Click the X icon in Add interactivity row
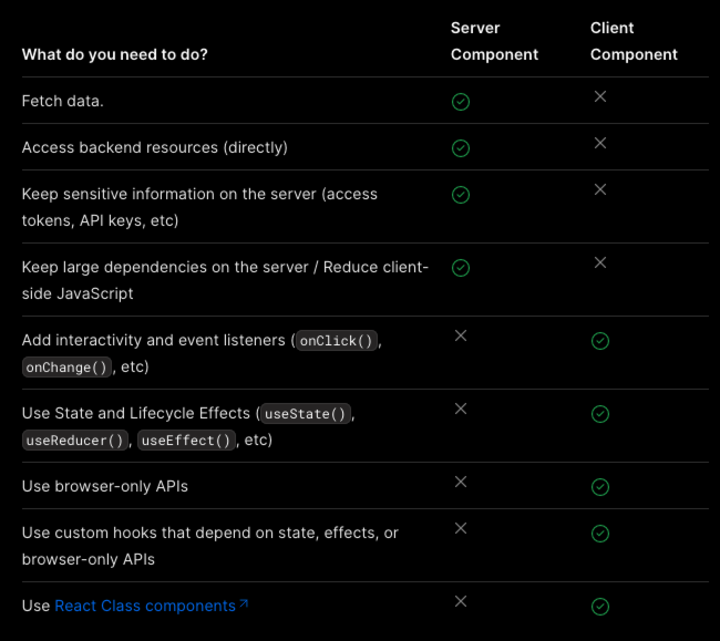Screen dimensions: 720x641 click(461, 336)
